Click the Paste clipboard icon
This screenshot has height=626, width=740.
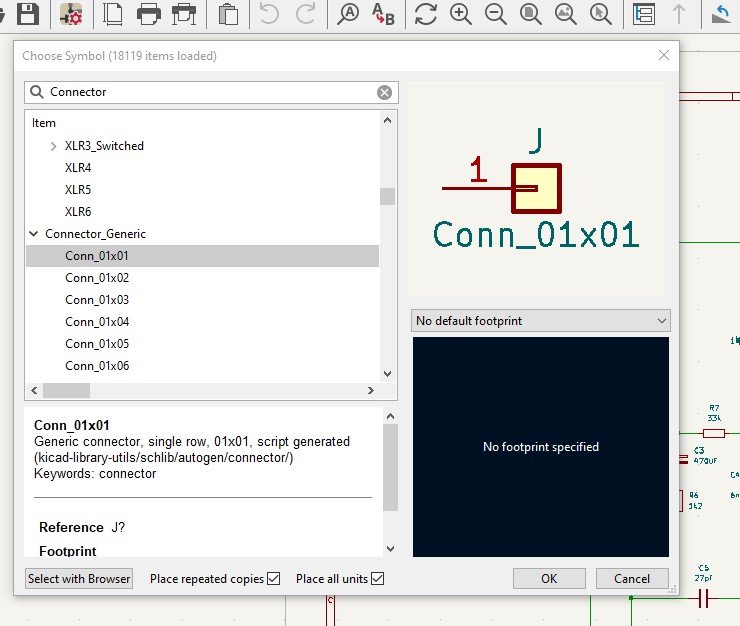228,14
